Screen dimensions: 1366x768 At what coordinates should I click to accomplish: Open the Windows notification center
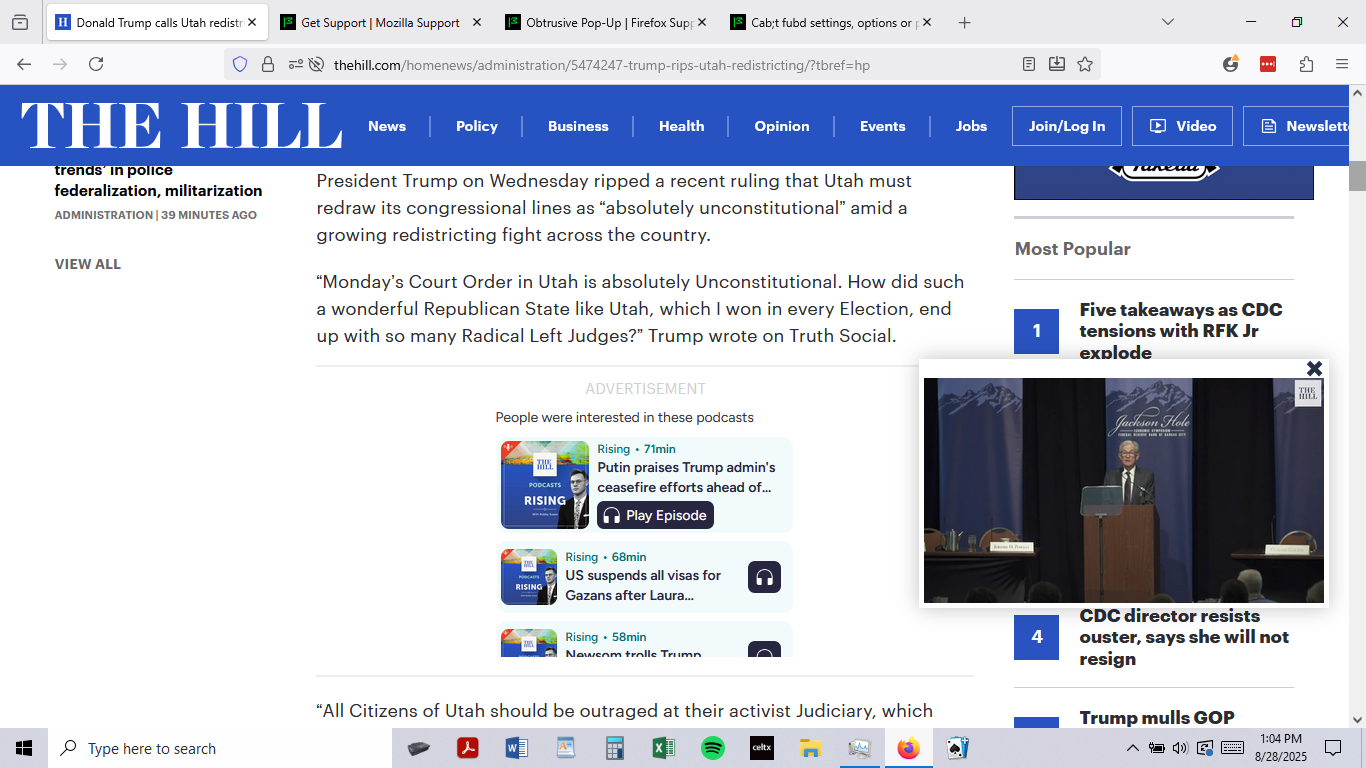pos(1333,748)
